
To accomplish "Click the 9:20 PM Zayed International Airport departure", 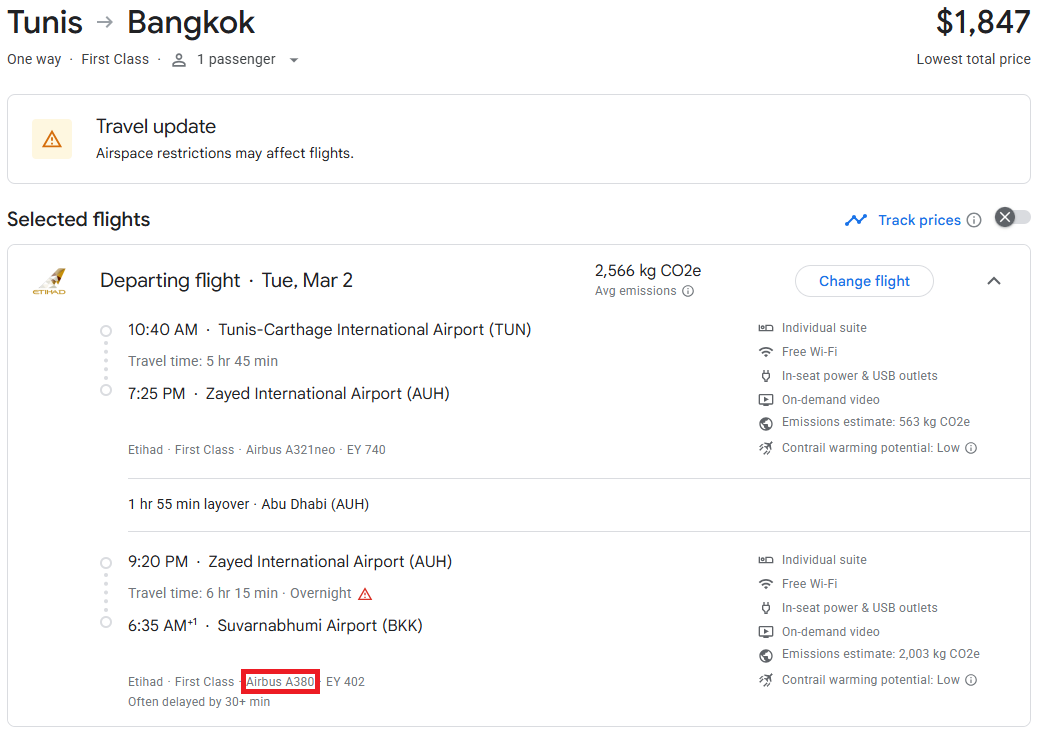I will 290,561.
